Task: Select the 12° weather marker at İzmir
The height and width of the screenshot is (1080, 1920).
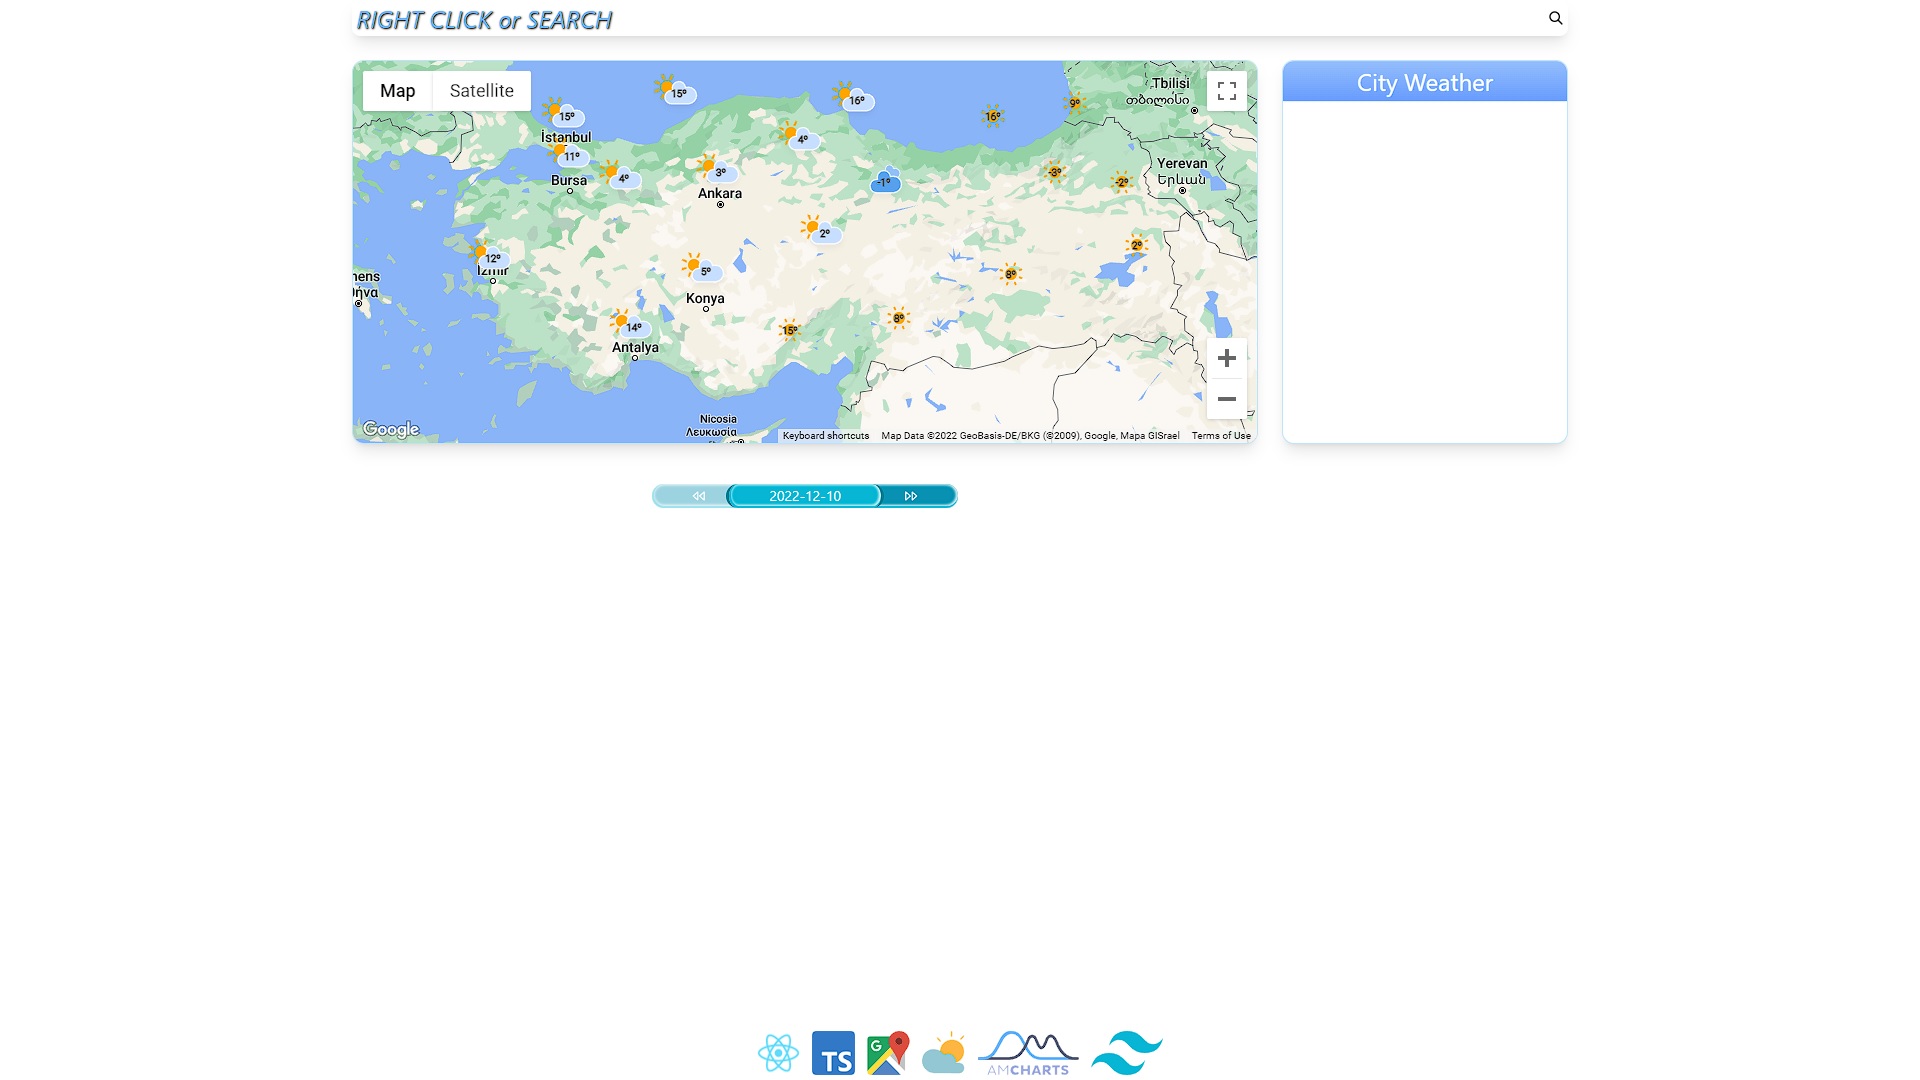Action: tap(489, 256)
